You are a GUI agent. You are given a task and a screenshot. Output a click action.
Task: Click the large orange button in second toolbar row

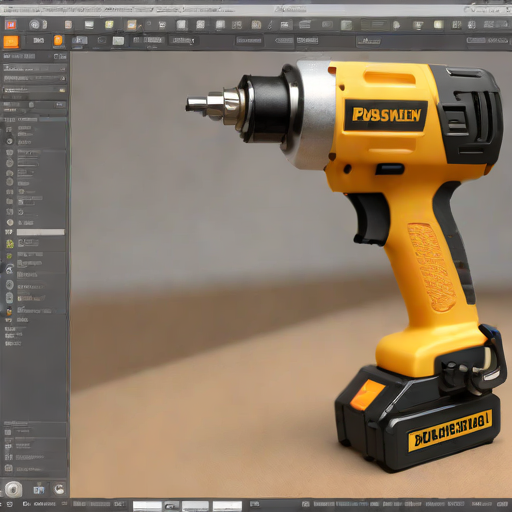click(11, 42)
